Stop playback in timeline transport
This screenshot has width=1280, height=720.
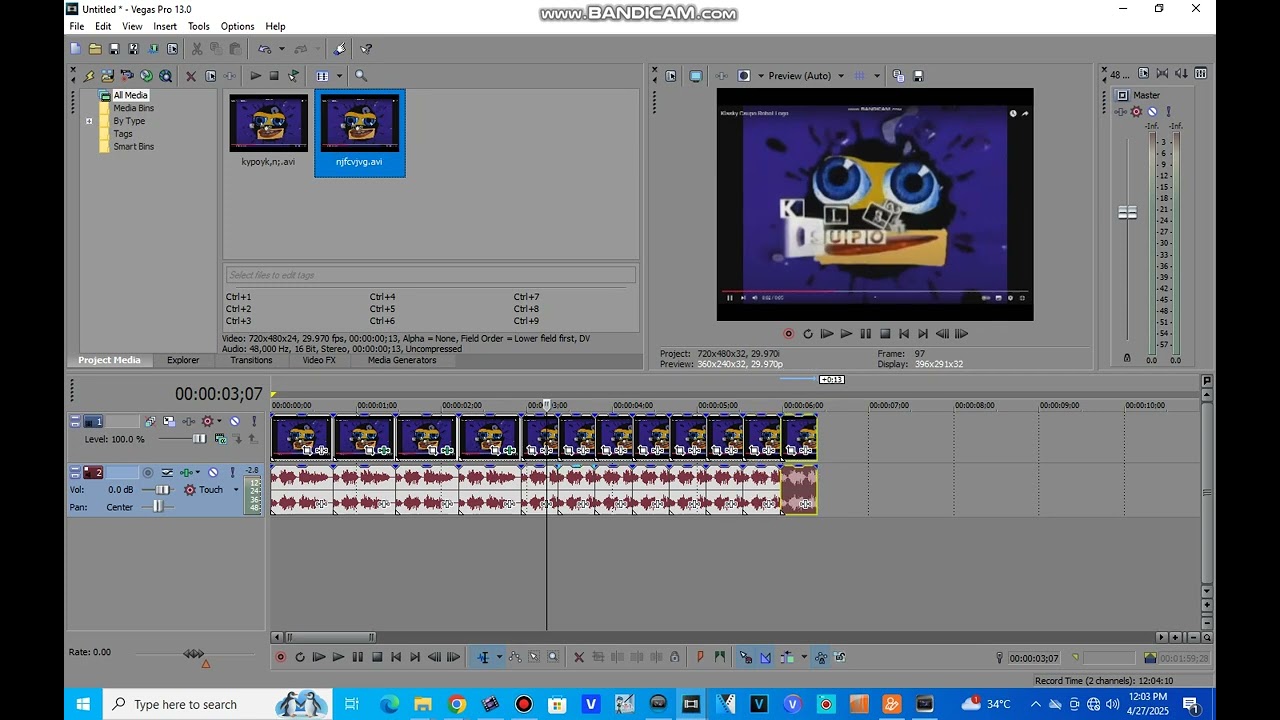[377, 657]
